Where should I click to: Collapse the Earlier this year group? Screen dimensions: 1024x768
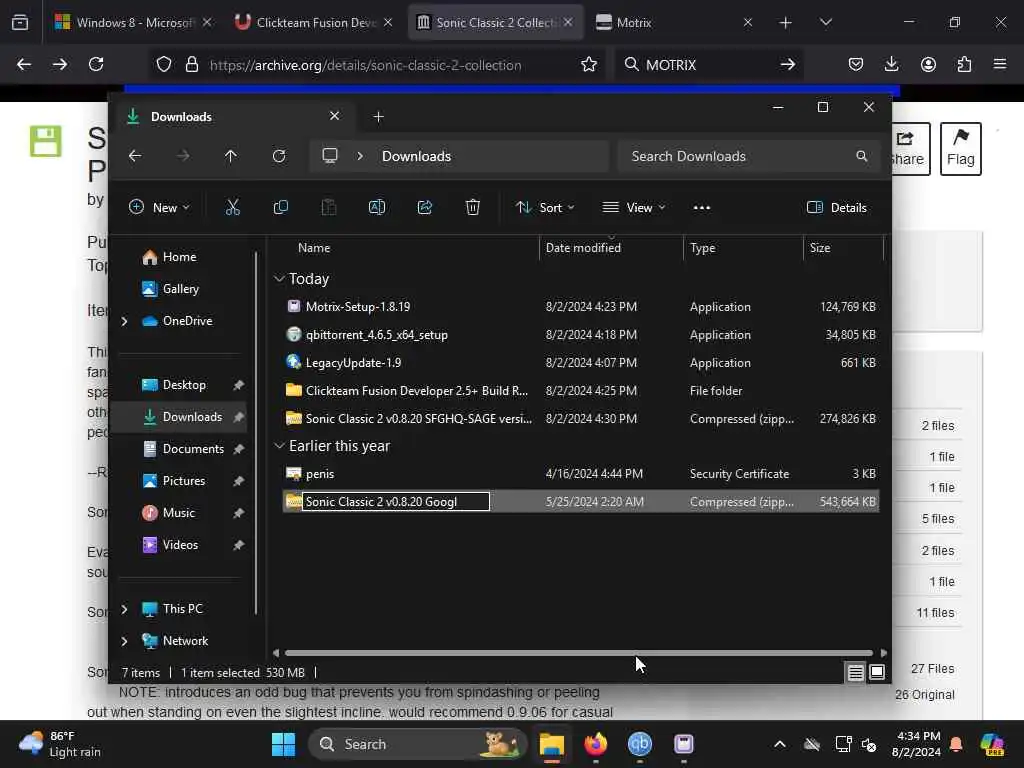280,446
